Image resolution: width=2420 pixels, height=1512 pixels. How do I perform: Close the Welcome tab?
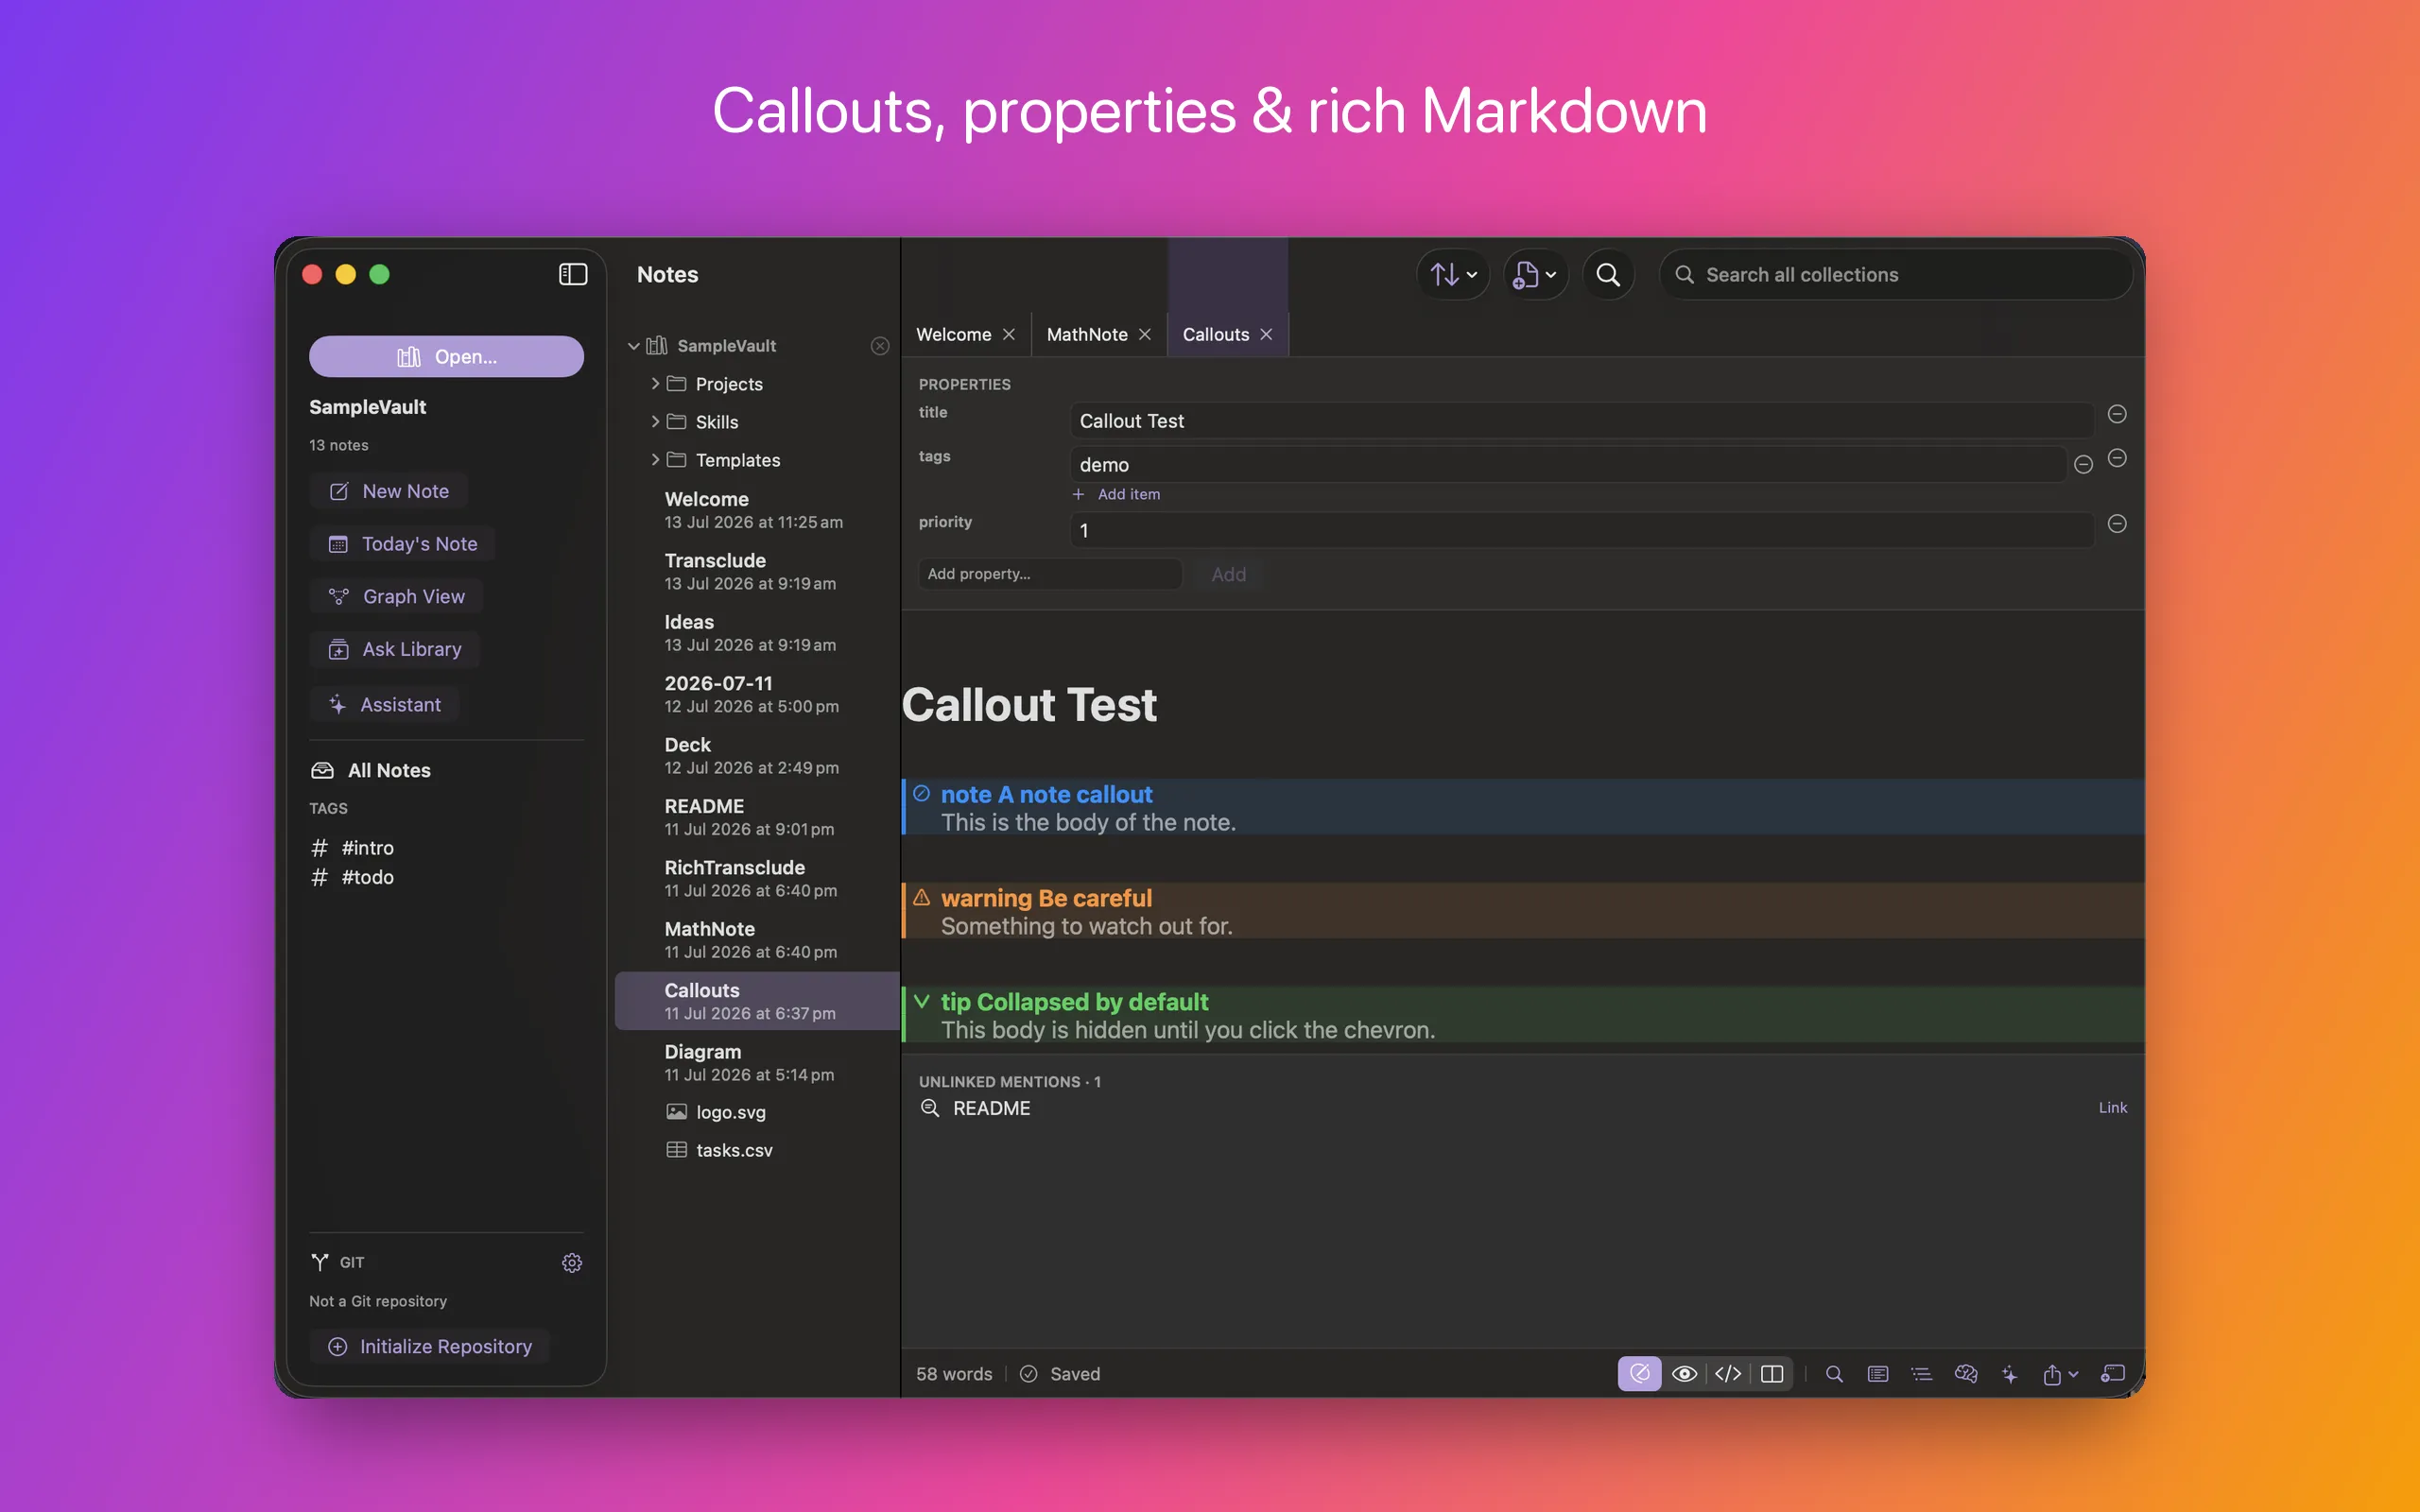pos(1009,335)
